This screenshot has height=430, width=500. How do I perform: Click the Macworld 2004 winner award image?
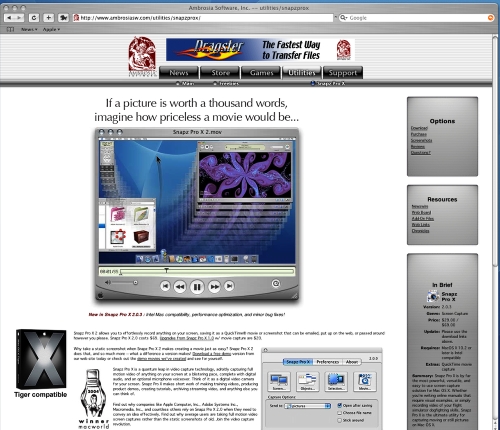coord(93,398)
